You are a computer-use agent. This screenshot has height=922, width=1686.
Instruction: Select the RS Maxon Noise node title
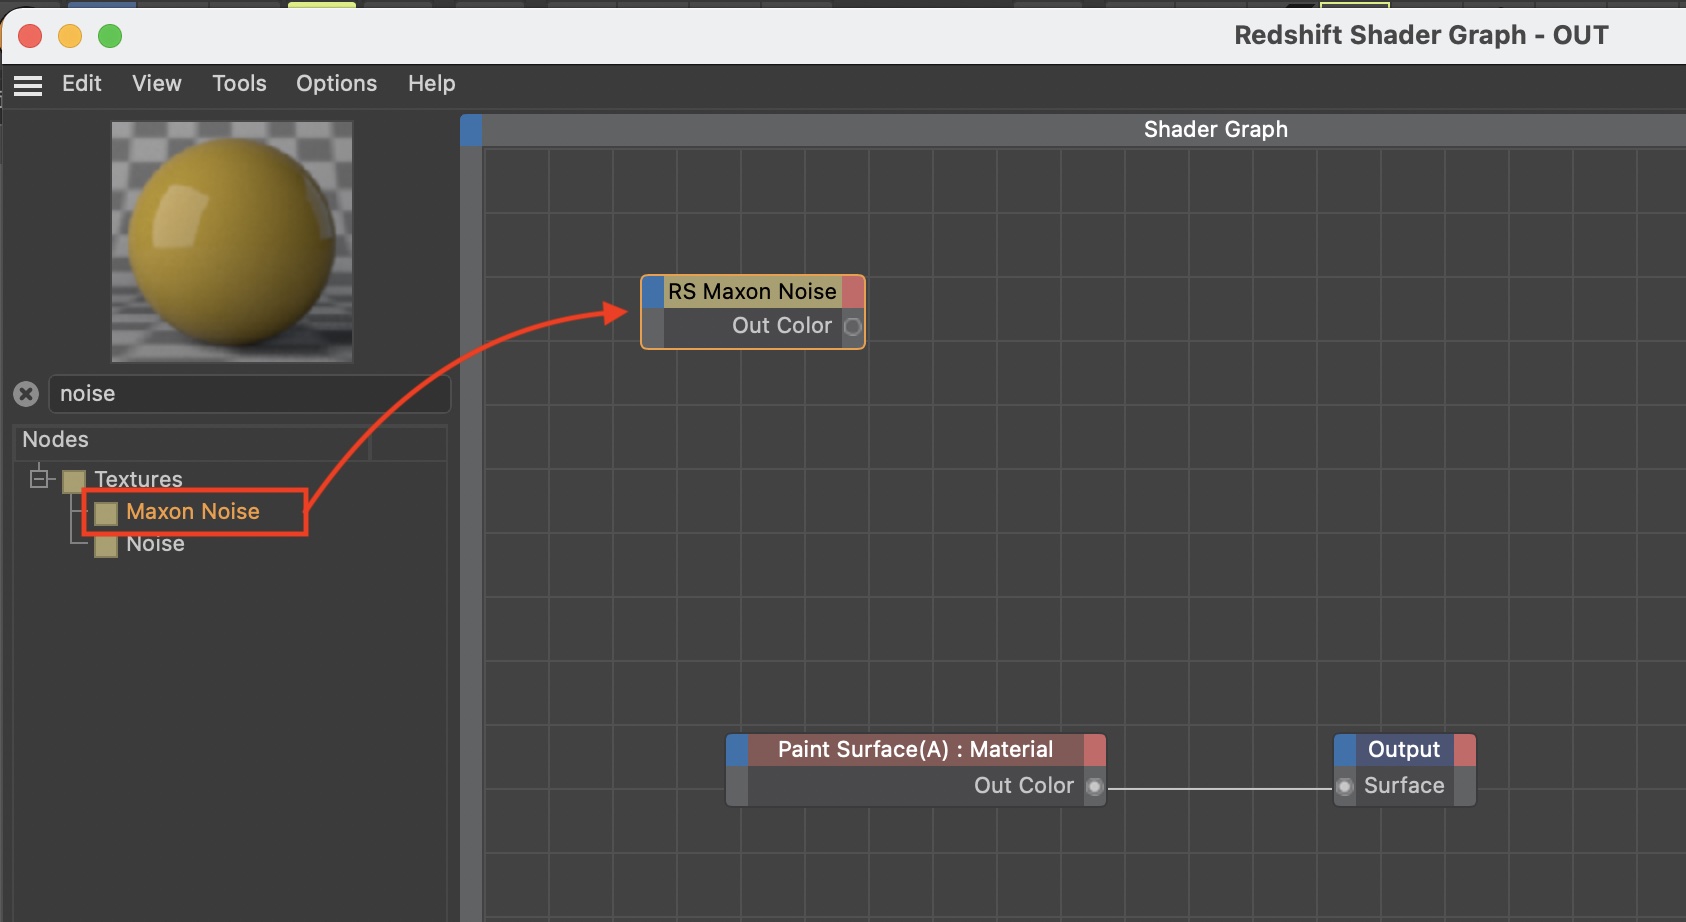[752, 292]
